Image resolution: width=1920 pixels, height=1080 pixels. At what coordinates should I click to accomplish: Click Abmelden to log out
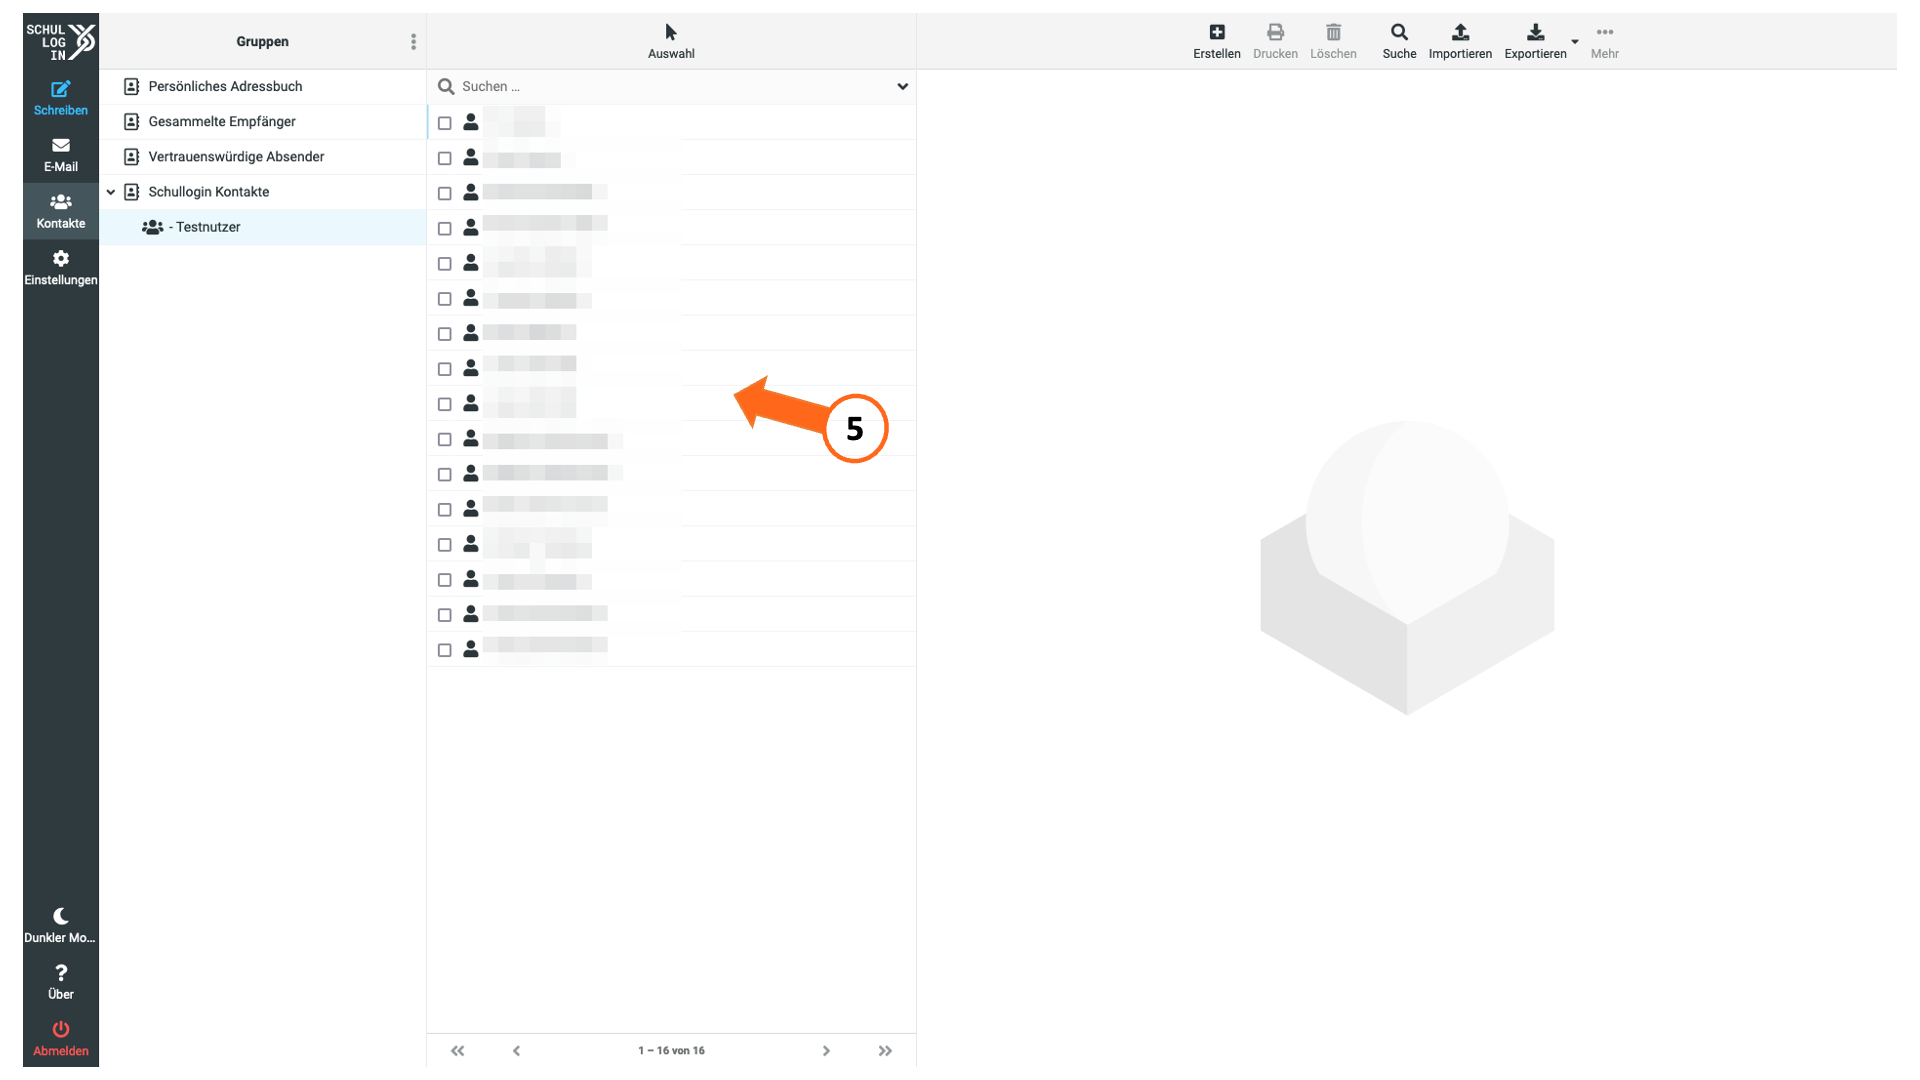[x=61, y=1038]
